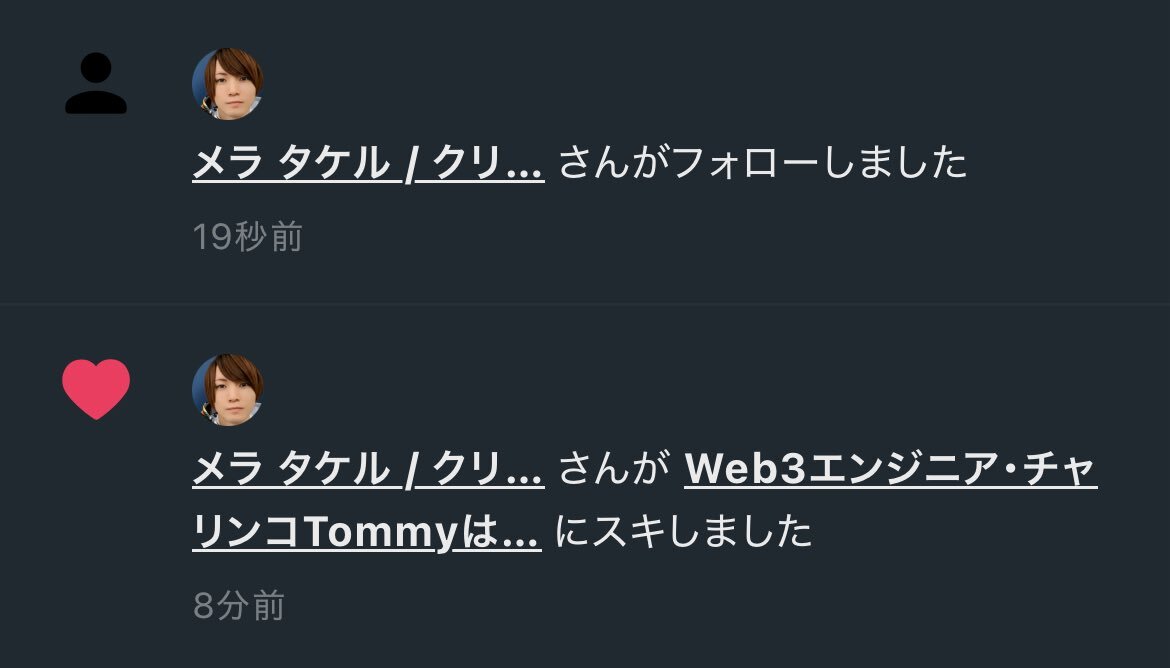Click the 8分前 timestamp
The height and width of the screenshot is (668, 1170).
(x=239, y=605)
